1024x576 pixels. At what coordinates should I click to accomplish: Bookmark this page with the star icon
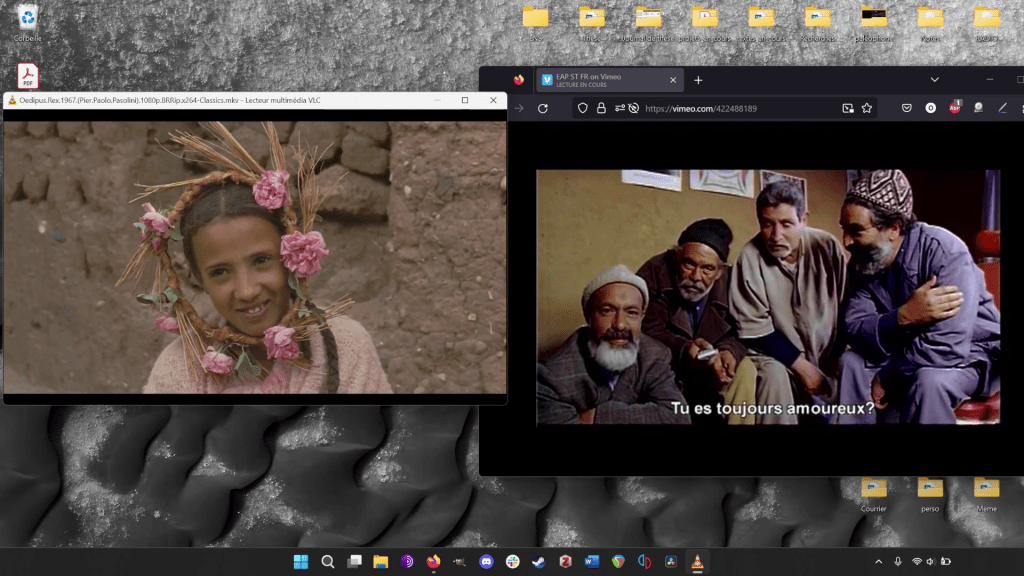(867, 108)
